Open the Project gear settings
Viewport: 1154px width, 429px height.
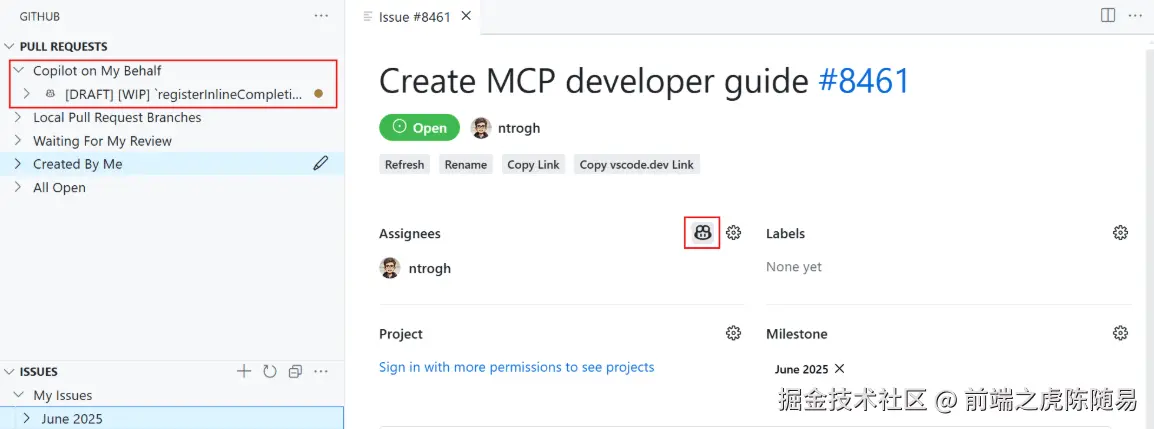[x=733, y=333]
